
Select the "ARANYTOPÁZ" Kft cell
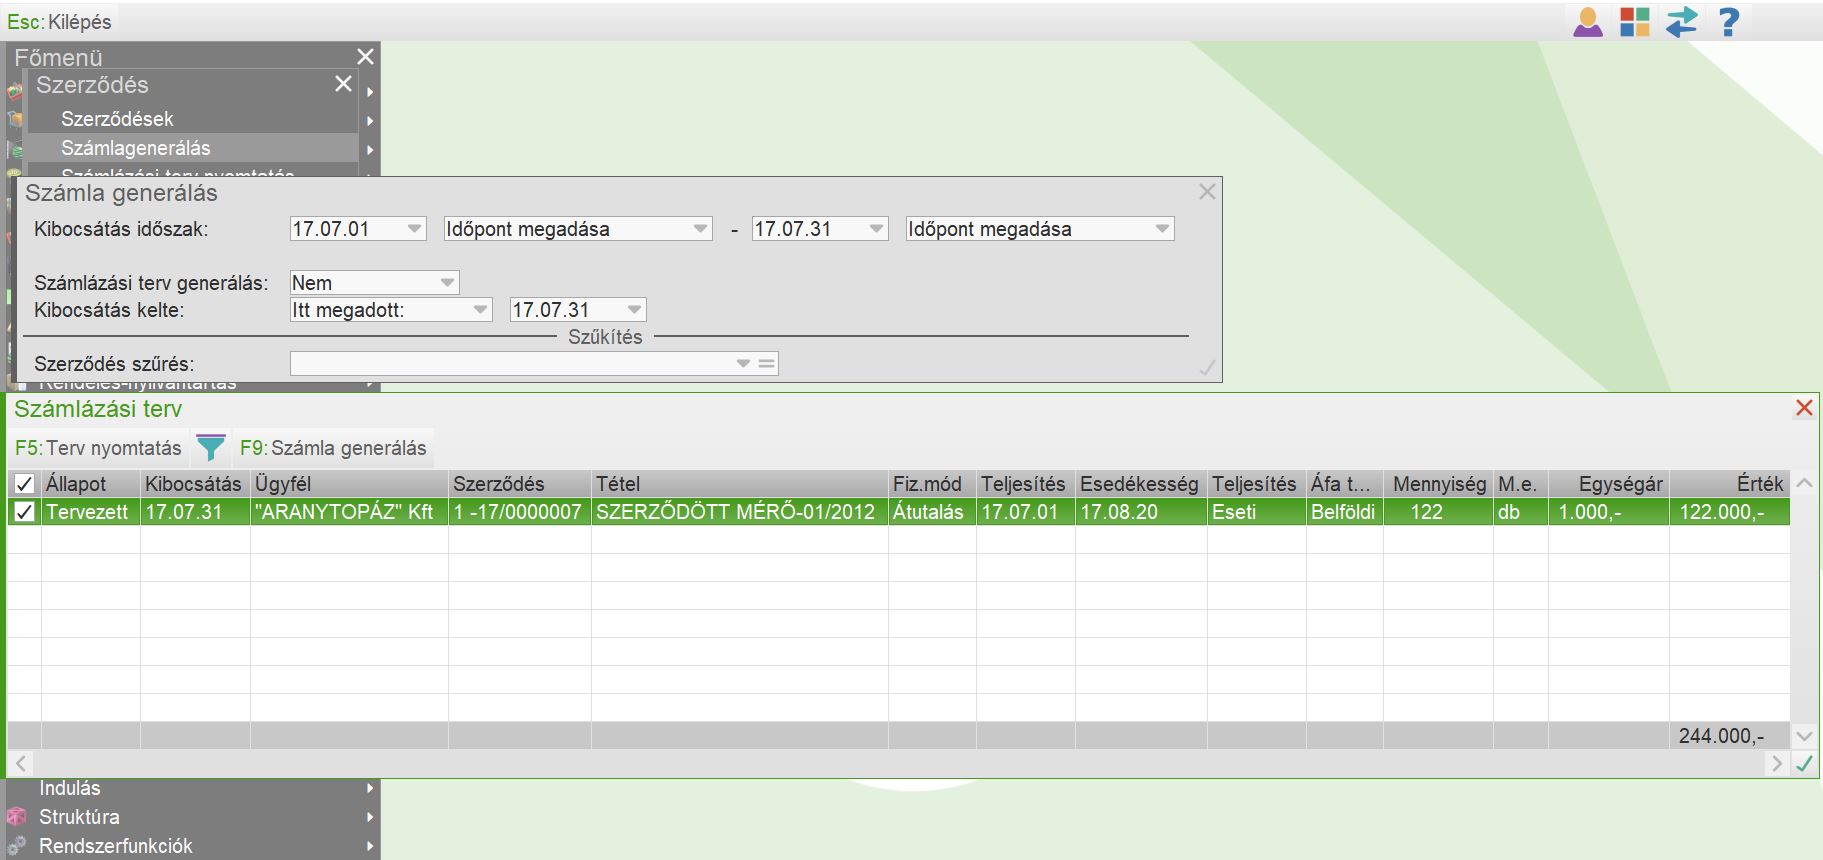tap(349, 512)
